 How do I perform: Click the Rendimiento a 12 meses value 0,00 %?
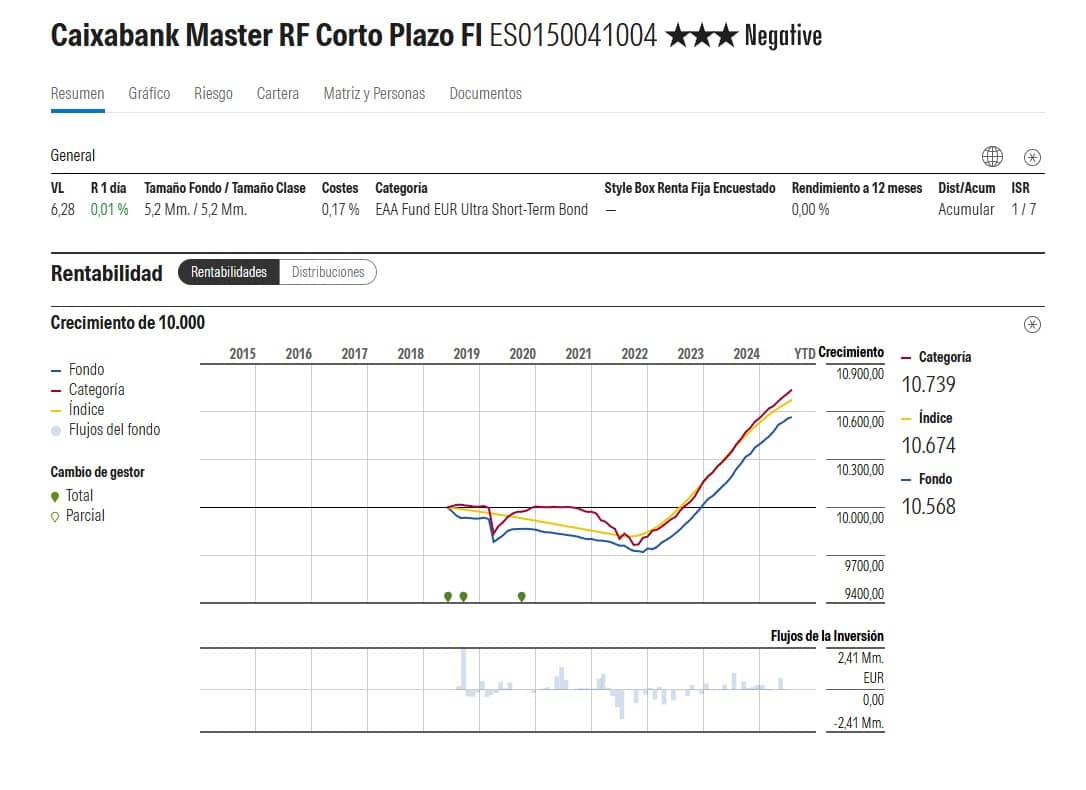(x=810, y=210)
